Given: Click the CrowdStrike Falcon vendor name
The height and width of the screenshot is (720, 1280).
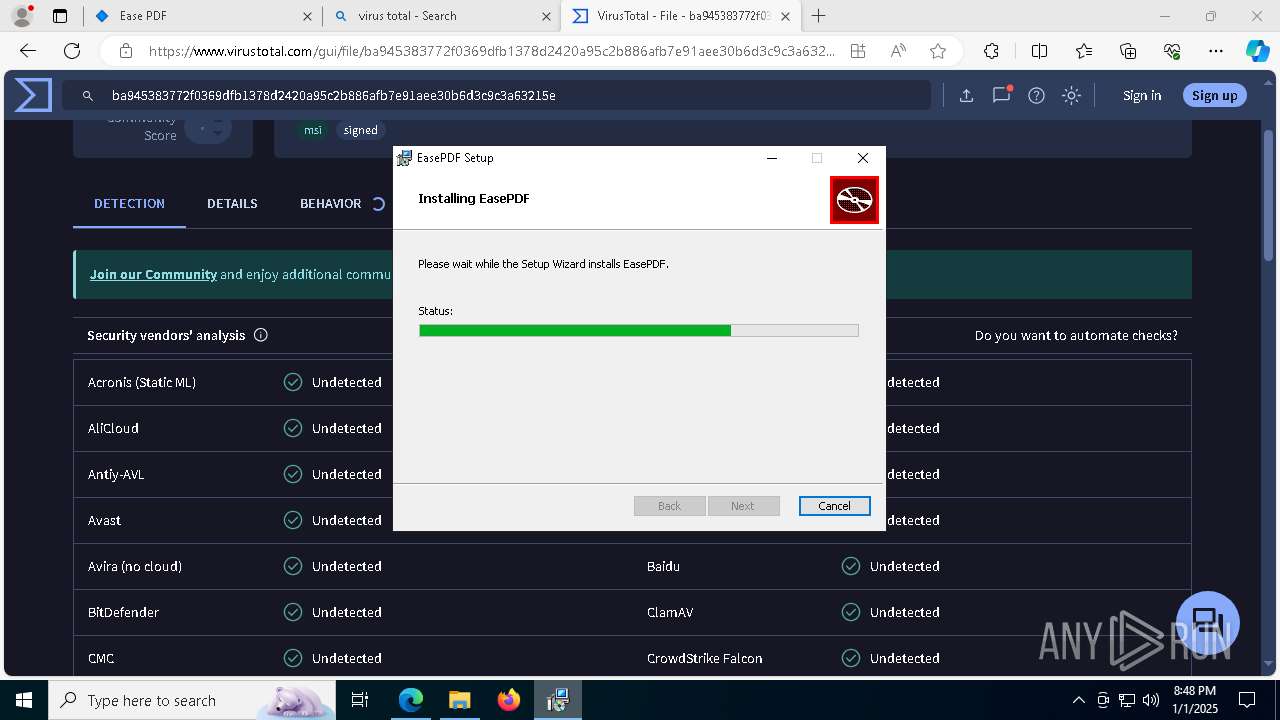Looking at the screenshot, I should [x=705, y=658].
